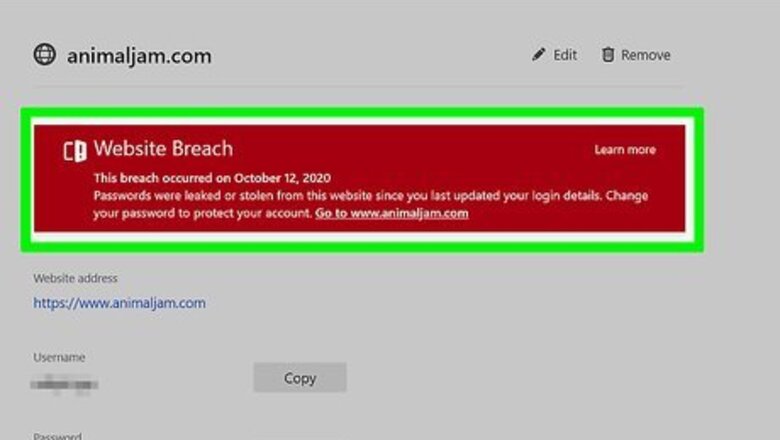Open the Learn more link
780x440 pixels.
pos(625,150)
